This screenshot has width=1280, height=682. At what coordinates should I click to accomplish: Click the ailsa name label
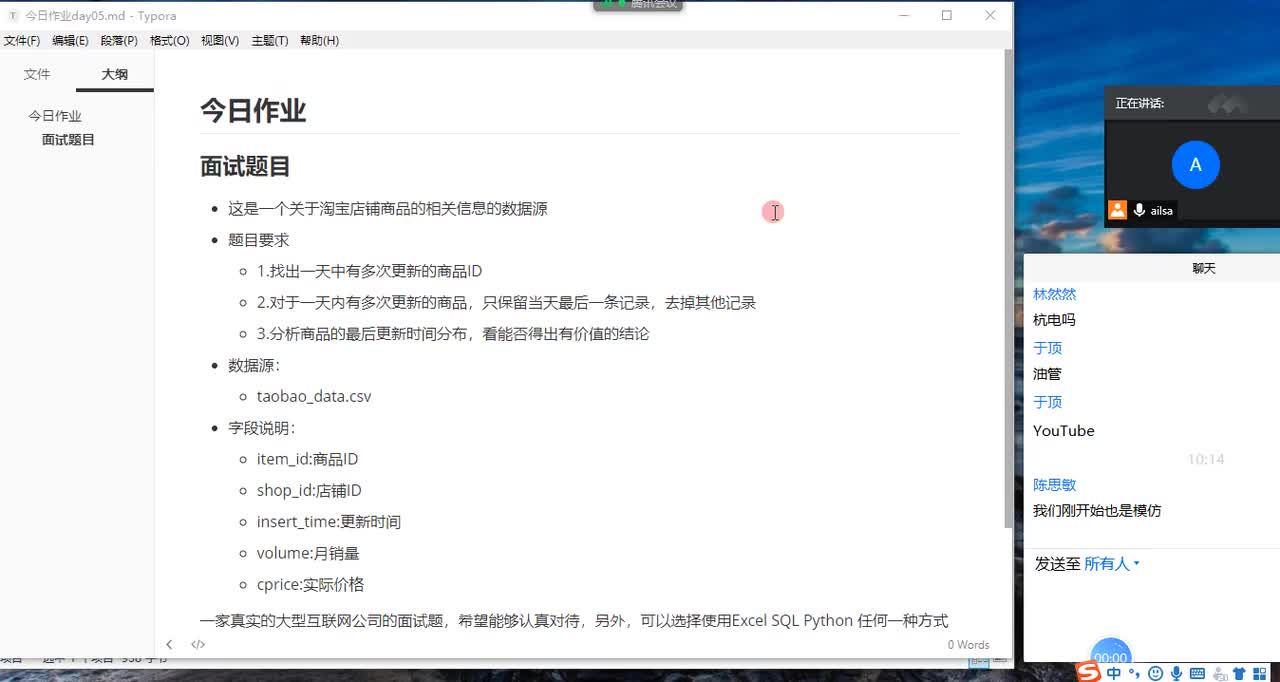click(x=1161, y=211)
